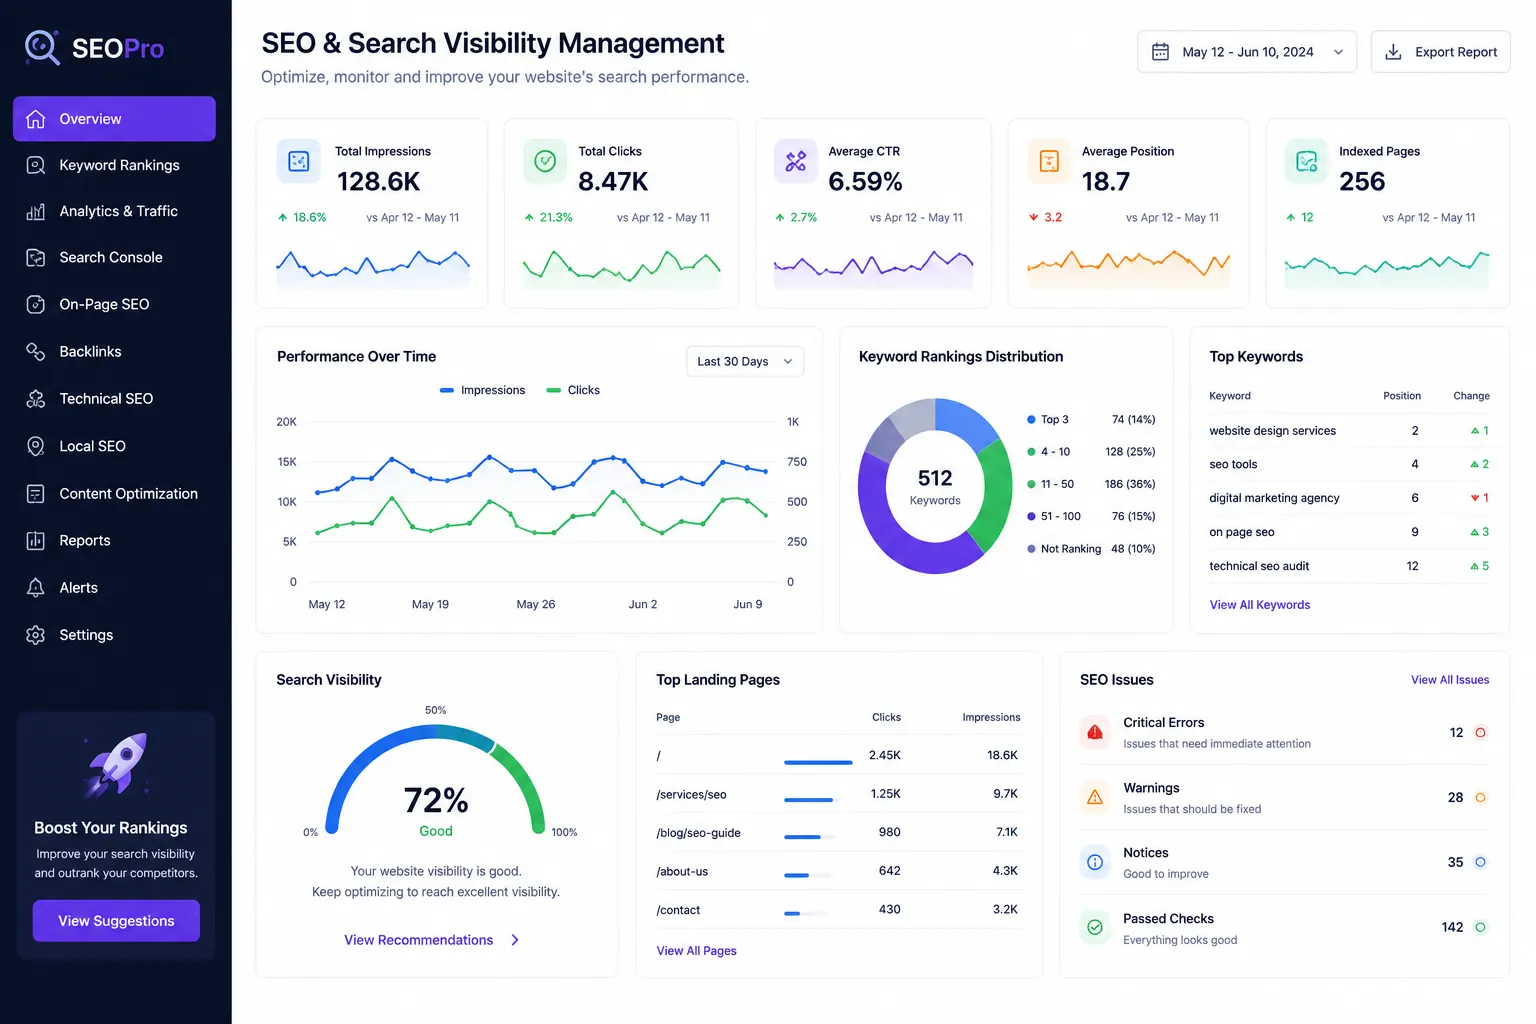
Task: Click the Warnings count 28
Action: coord(1455,797)
